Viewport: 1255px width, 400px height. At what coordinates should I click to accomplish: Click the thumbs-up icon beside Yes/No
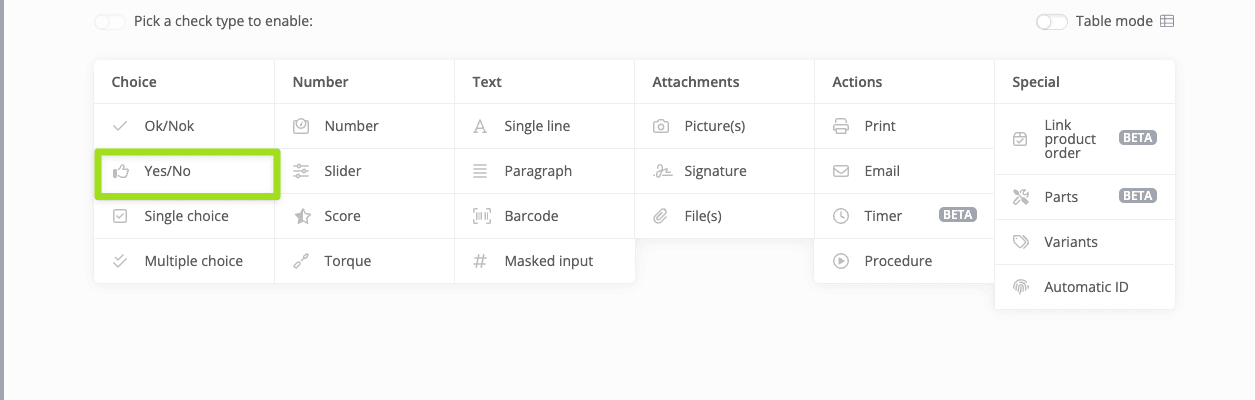[x=121, y=171]
